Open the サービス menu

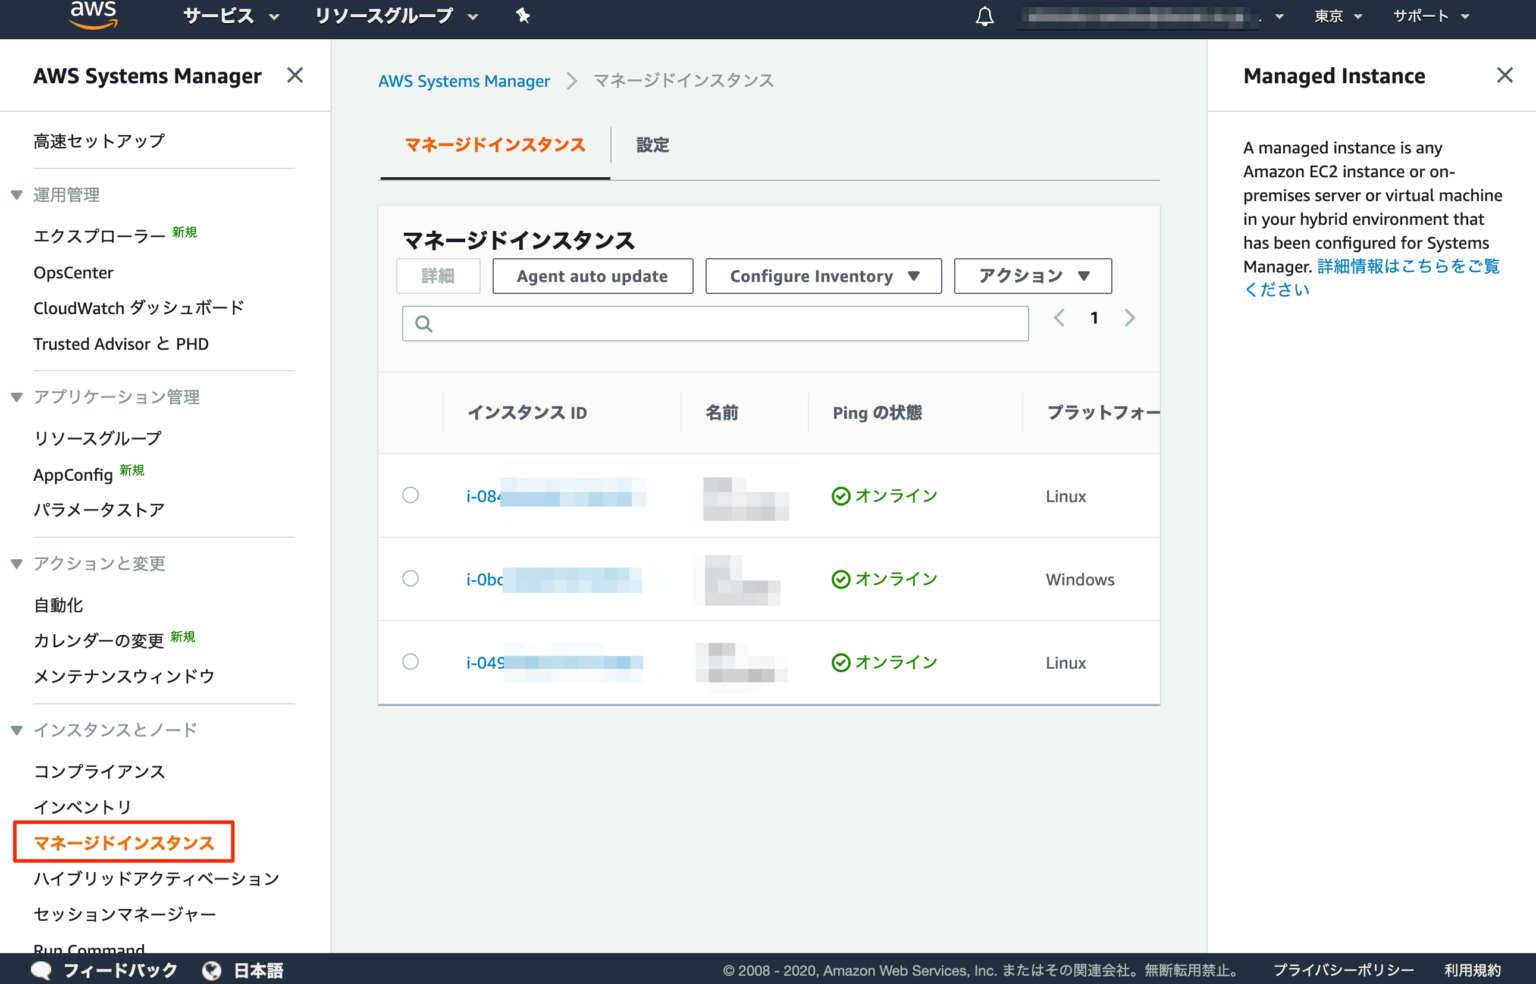point(231,16)
